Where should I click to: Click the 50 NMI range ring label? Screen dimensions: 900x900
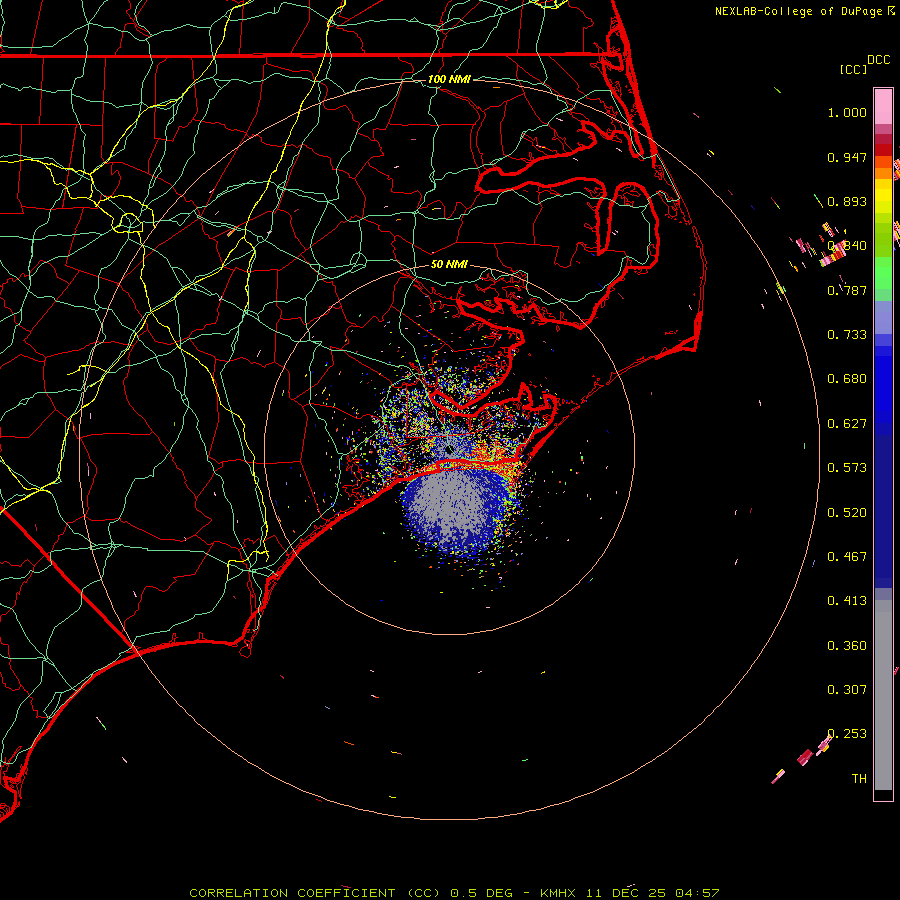coord(449,264)
